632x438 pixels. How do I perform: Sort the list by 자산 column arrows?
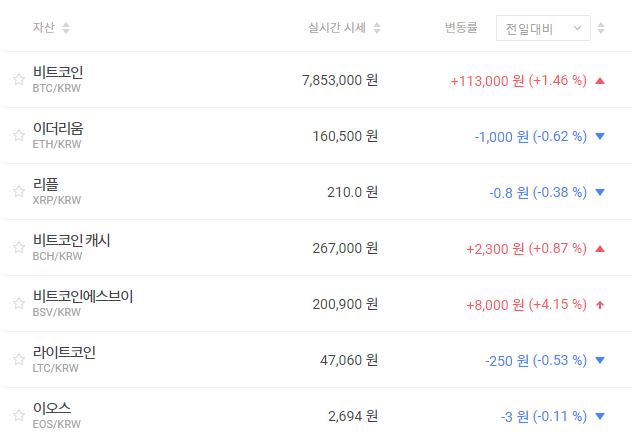click(66, 28)
